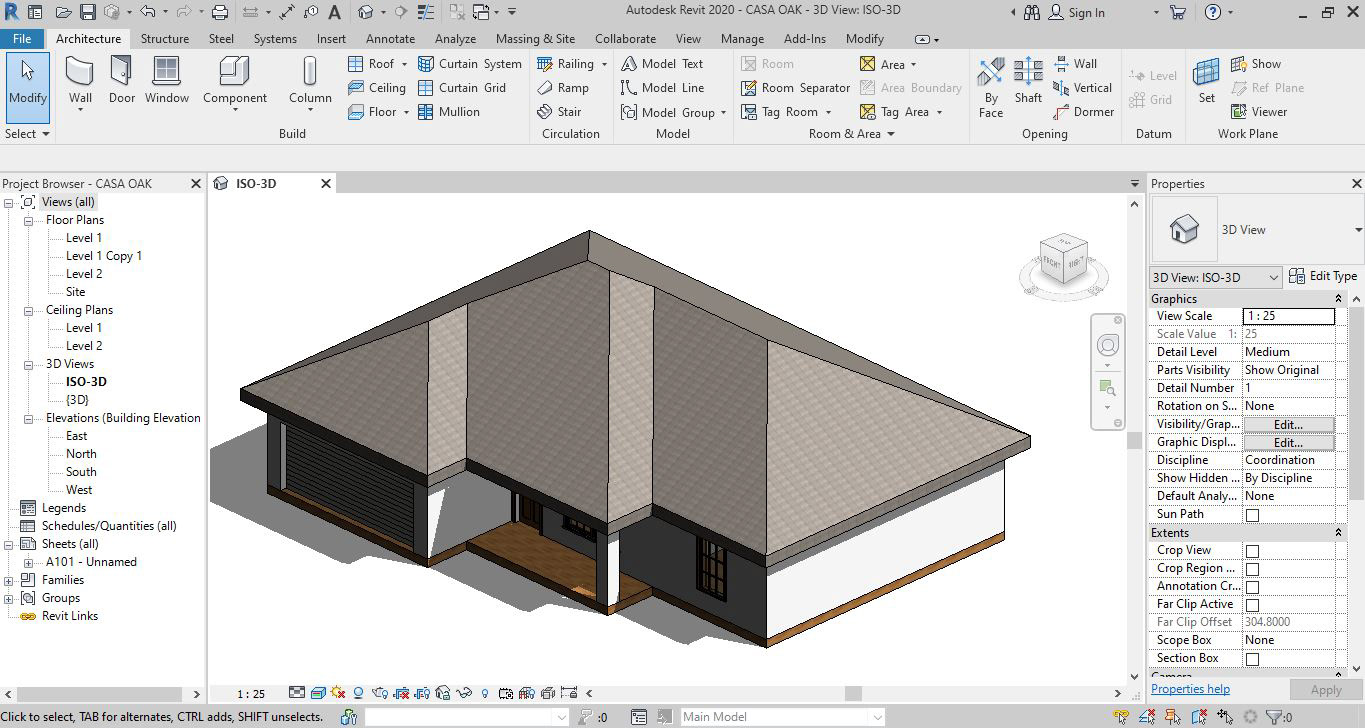Switch to the Massing & Site tab

535,39
